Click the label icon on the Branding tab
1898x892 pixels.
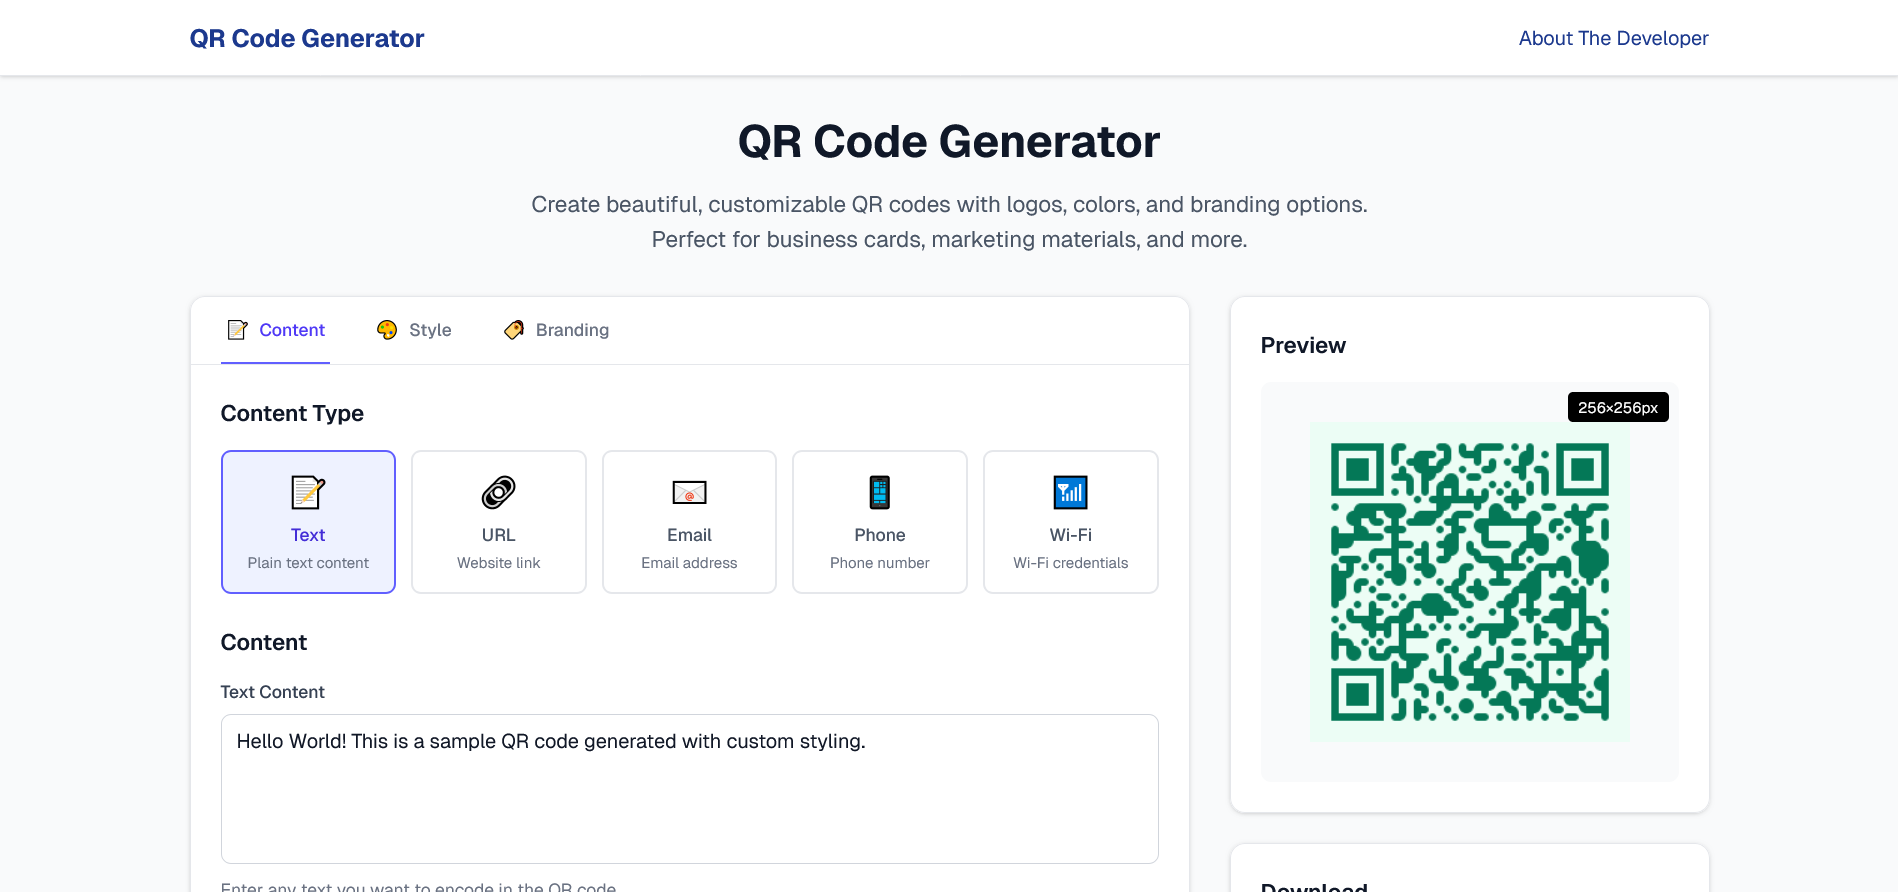pos(513,329)
